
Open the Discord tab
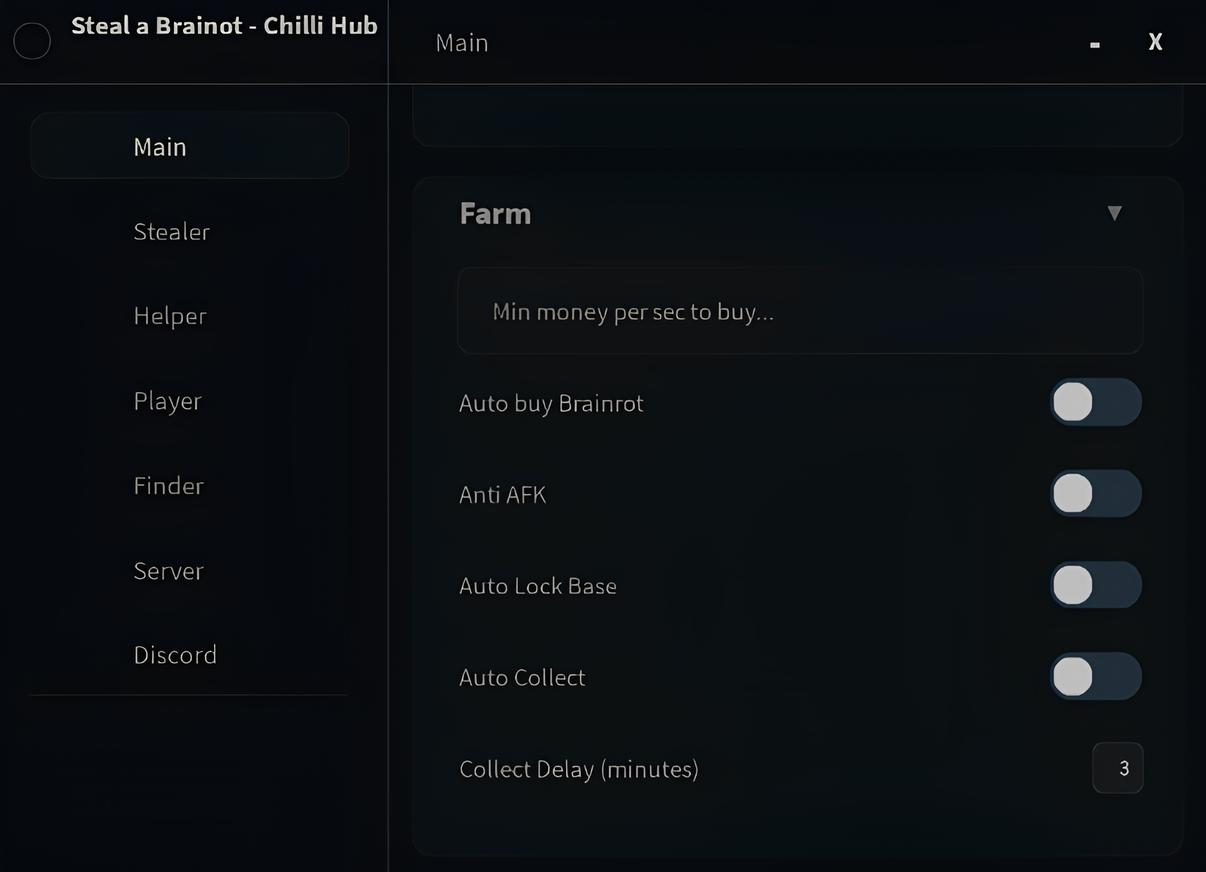click(x=175, y=655)
